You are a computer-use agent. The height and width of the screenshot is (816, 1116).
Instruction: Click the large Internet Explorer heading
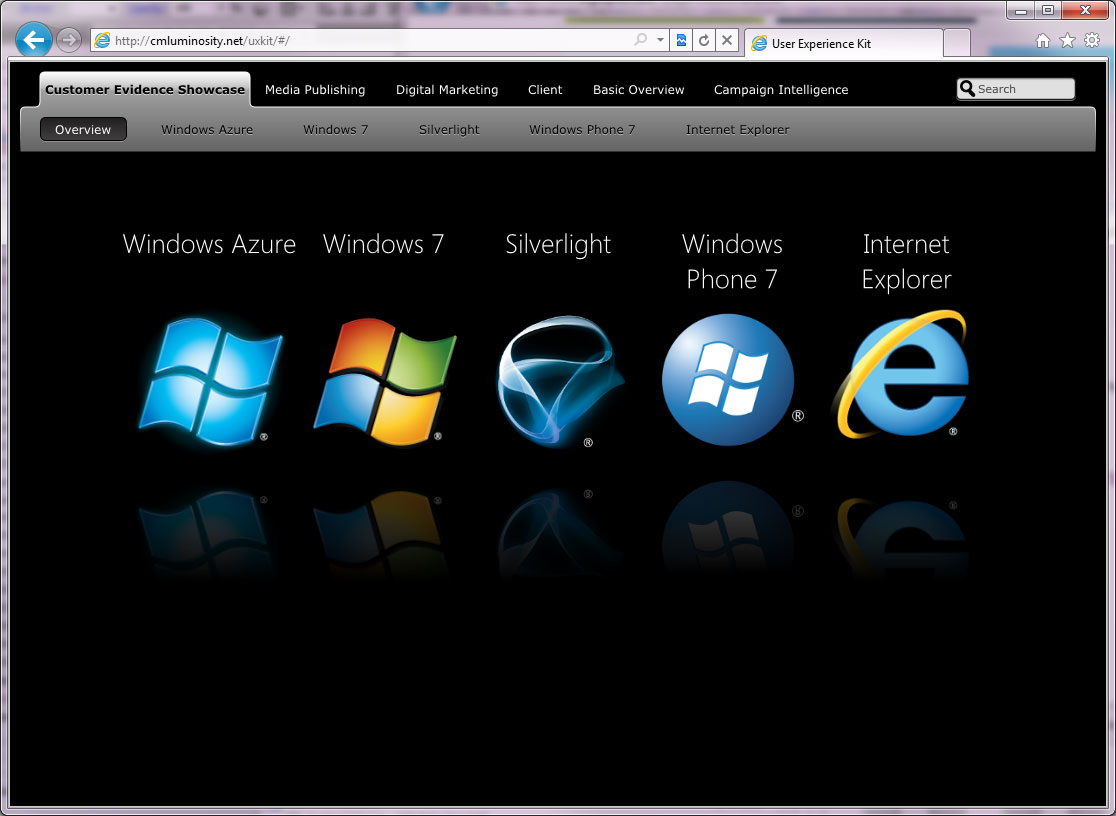click(x=906, y=261)
